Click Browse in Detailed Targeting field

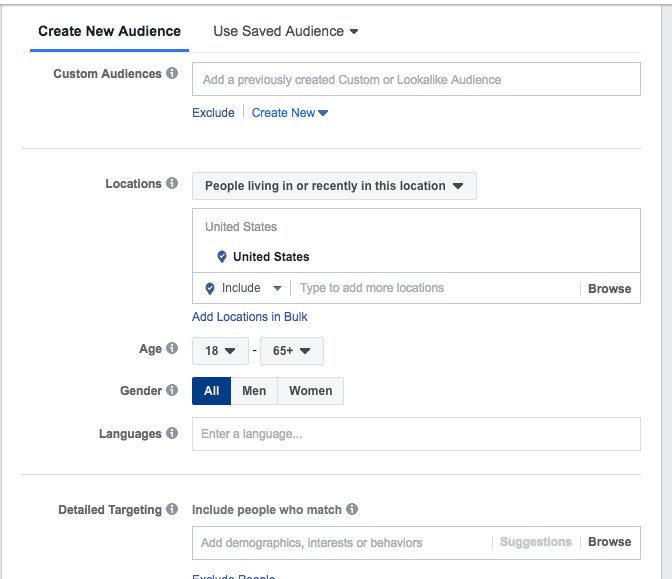(609, 542)
